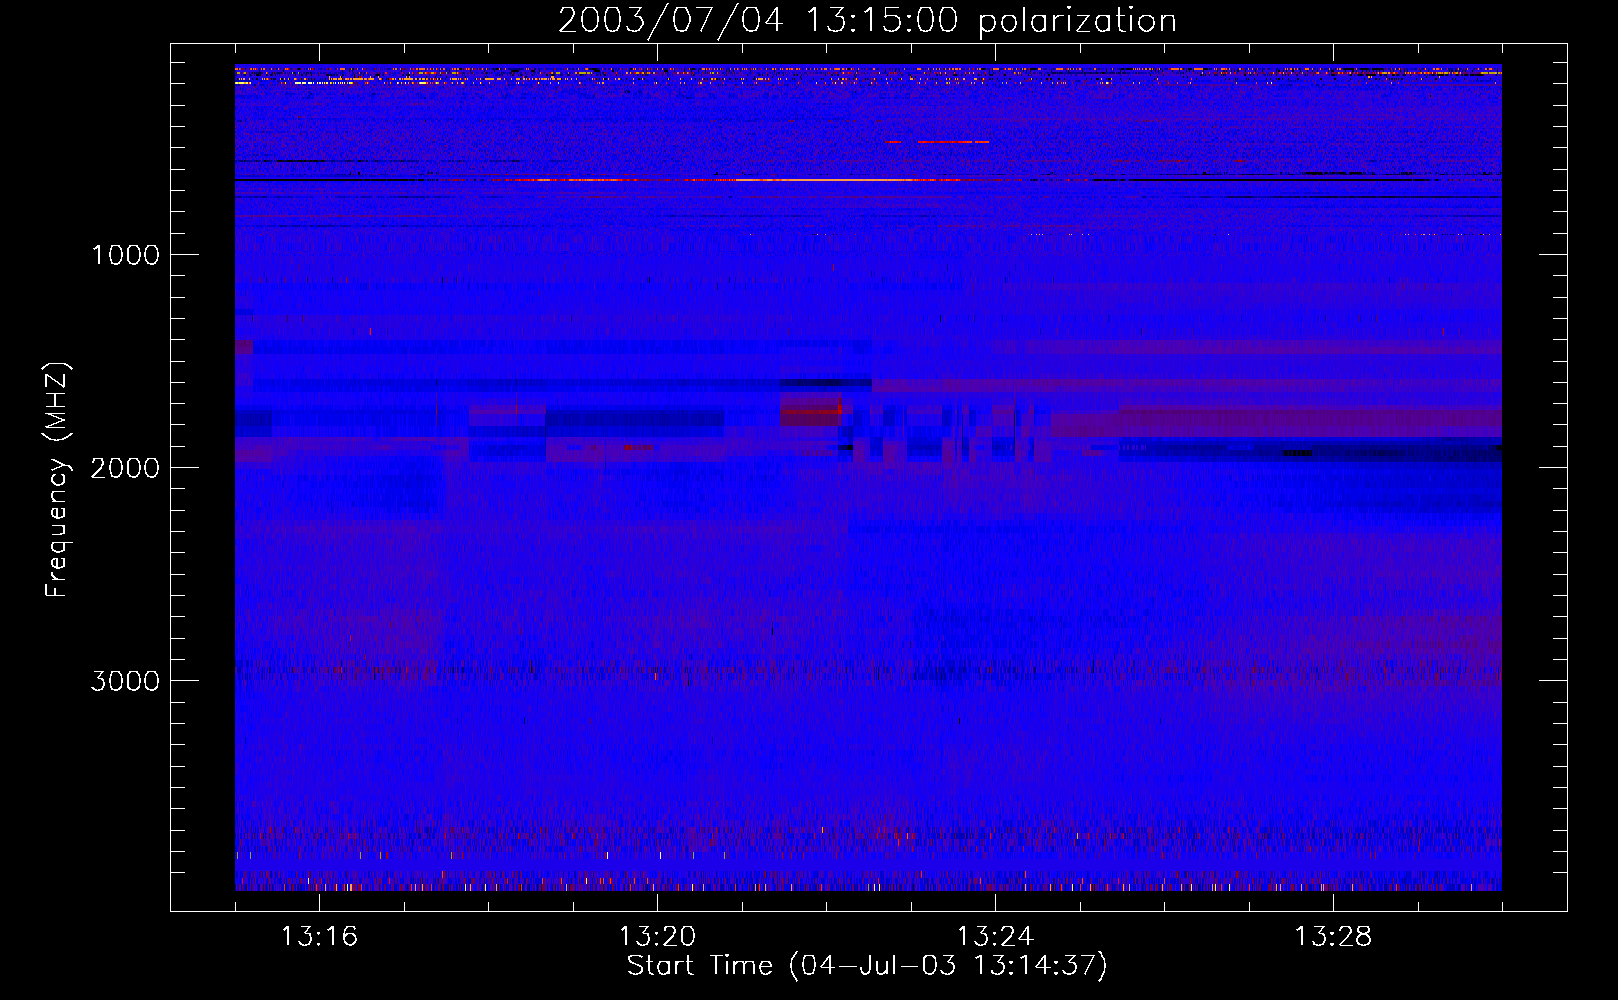This screenshot has width=1618, height=1000.
Task: Click the '13:20' time tick label
Action: (657, 937)
